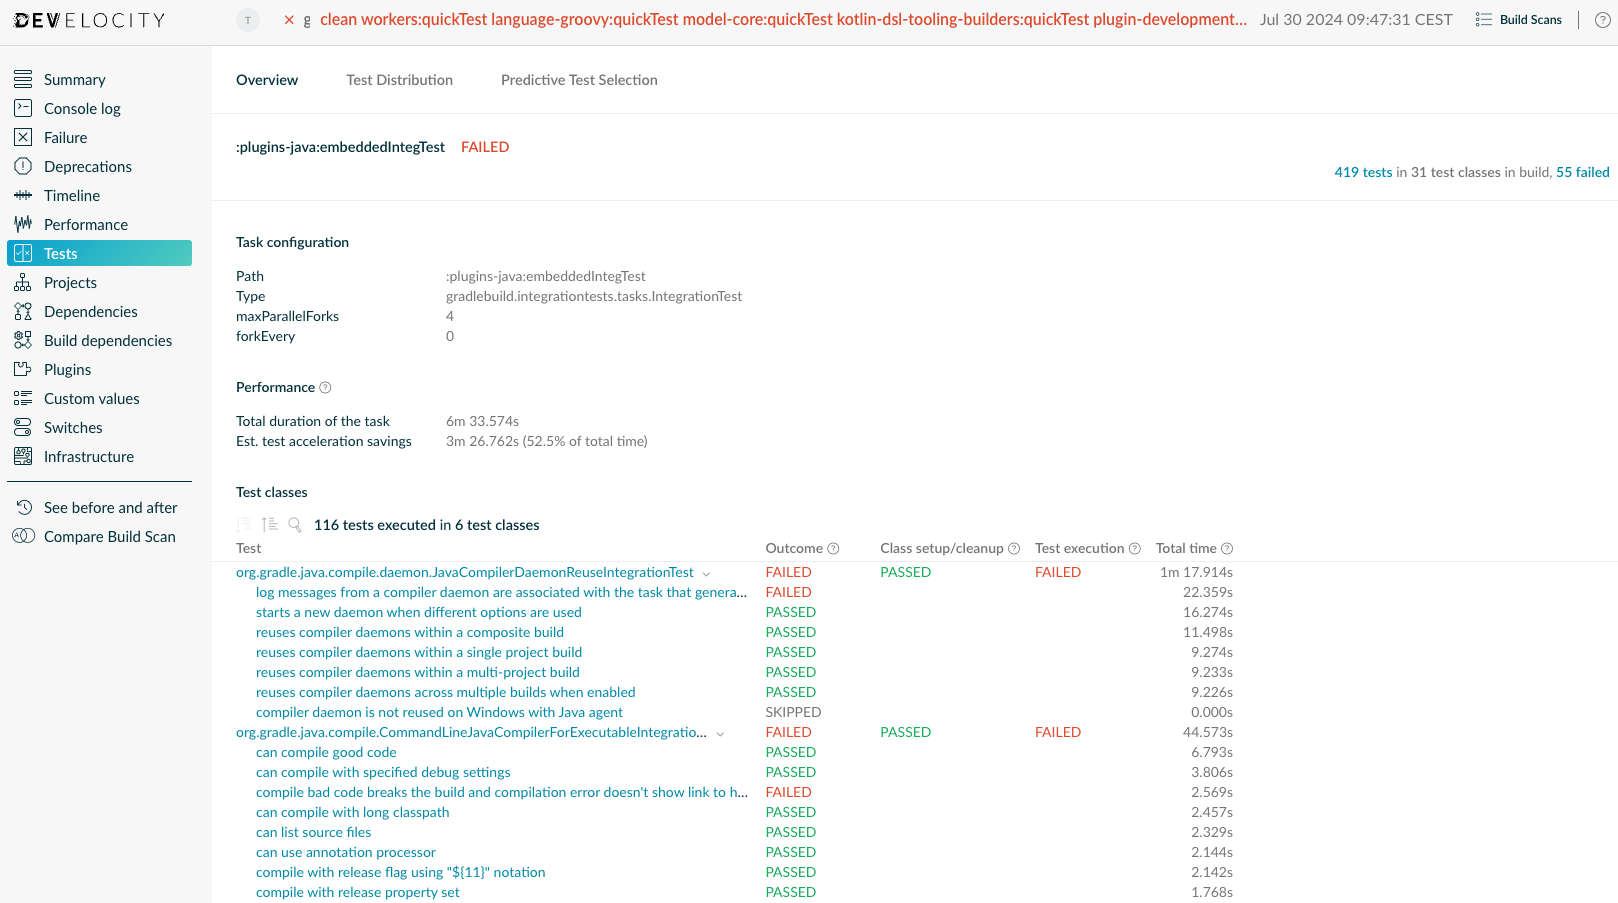
Task: Select the Failure sidebar icon
Action: click(24, 137)
